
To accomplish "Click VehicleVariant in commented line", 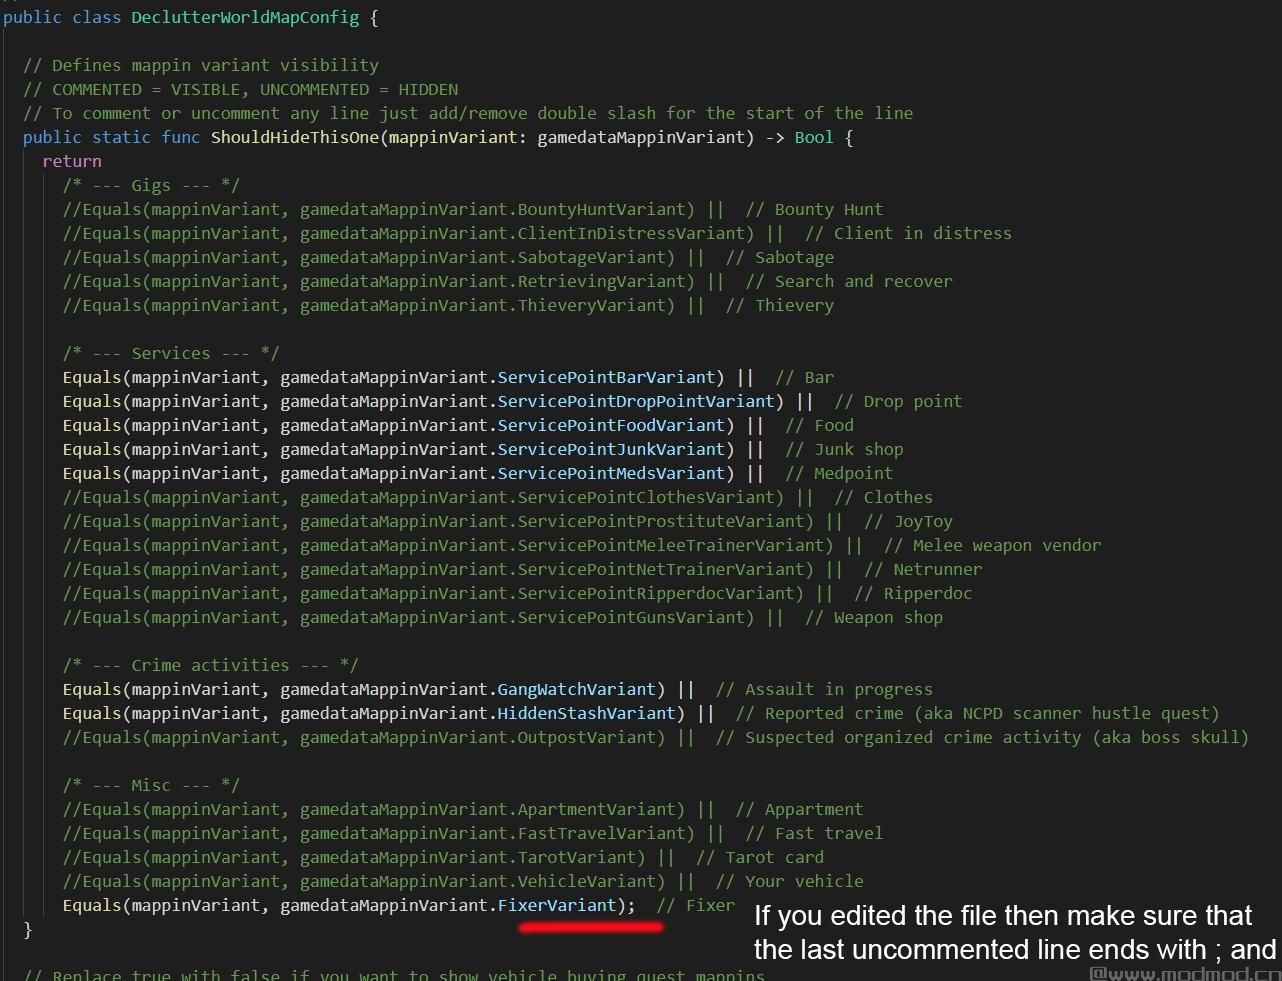I will tap(587, 881).
